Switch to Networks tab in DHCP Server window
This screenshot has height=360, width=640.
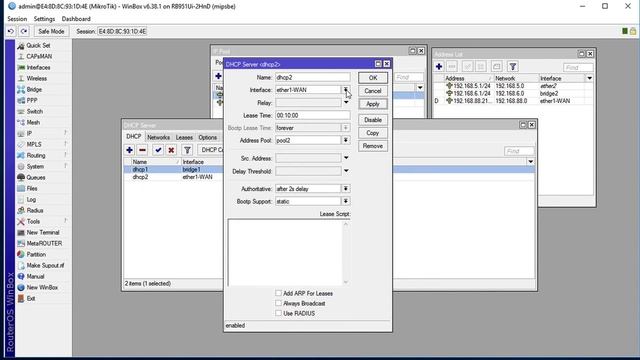(158, 138)
